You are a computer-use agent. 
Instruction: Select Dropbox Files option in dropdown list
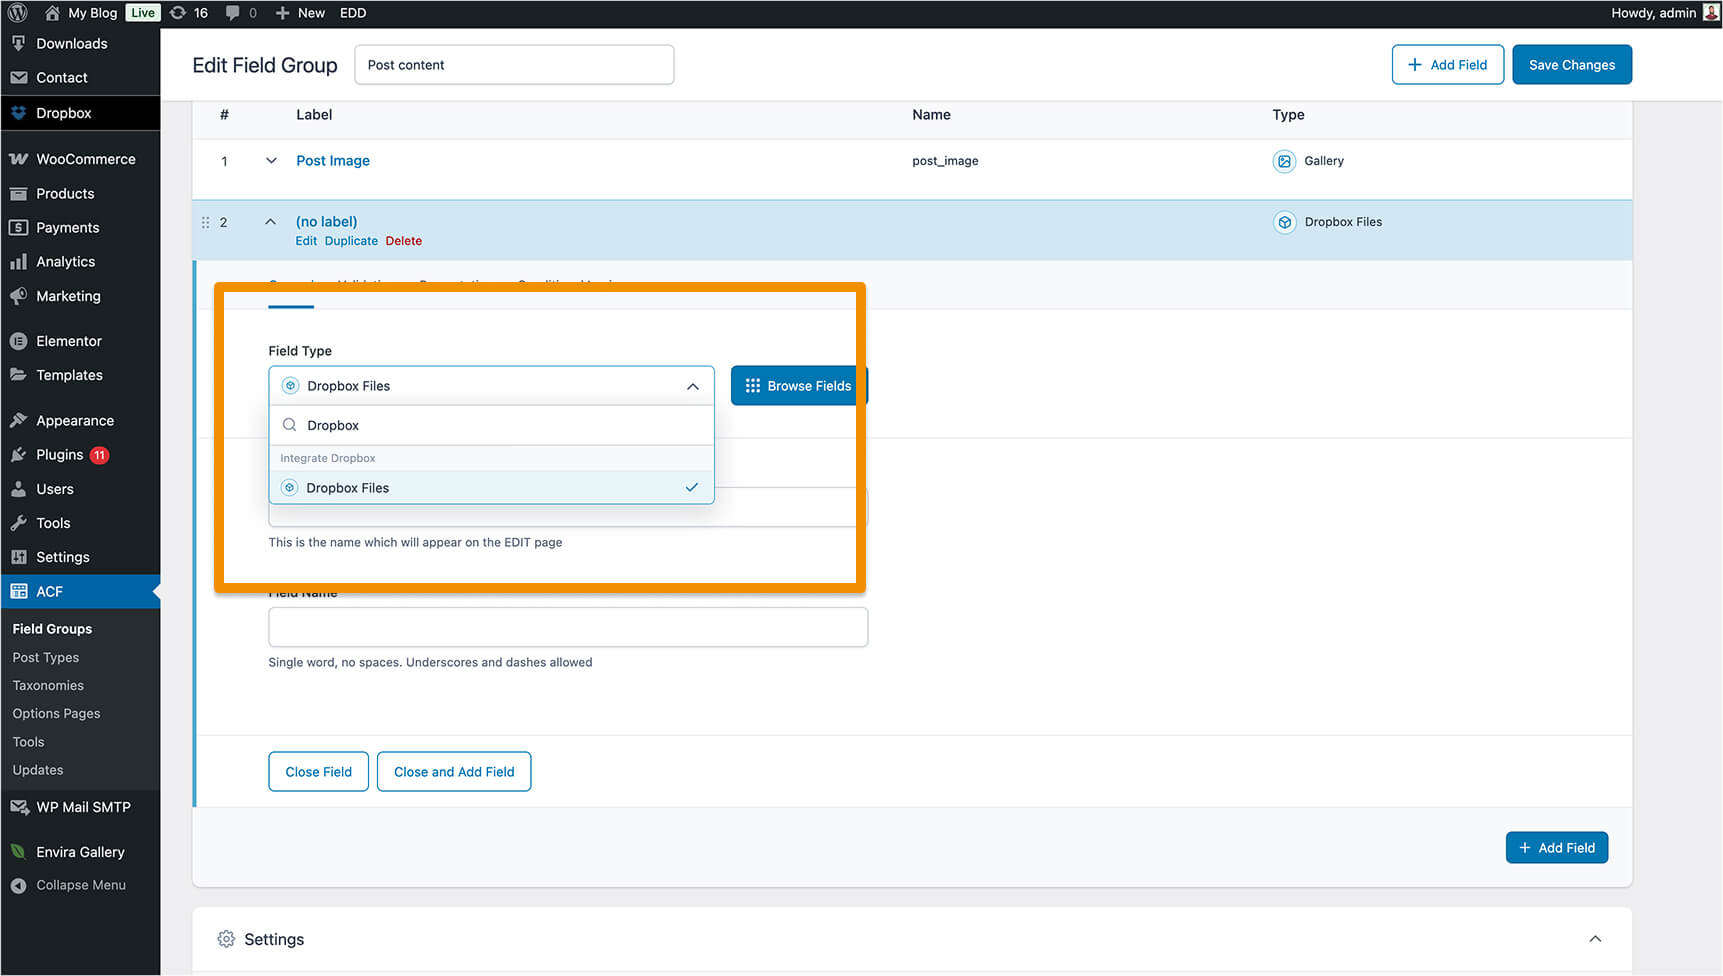coord(491,488)
